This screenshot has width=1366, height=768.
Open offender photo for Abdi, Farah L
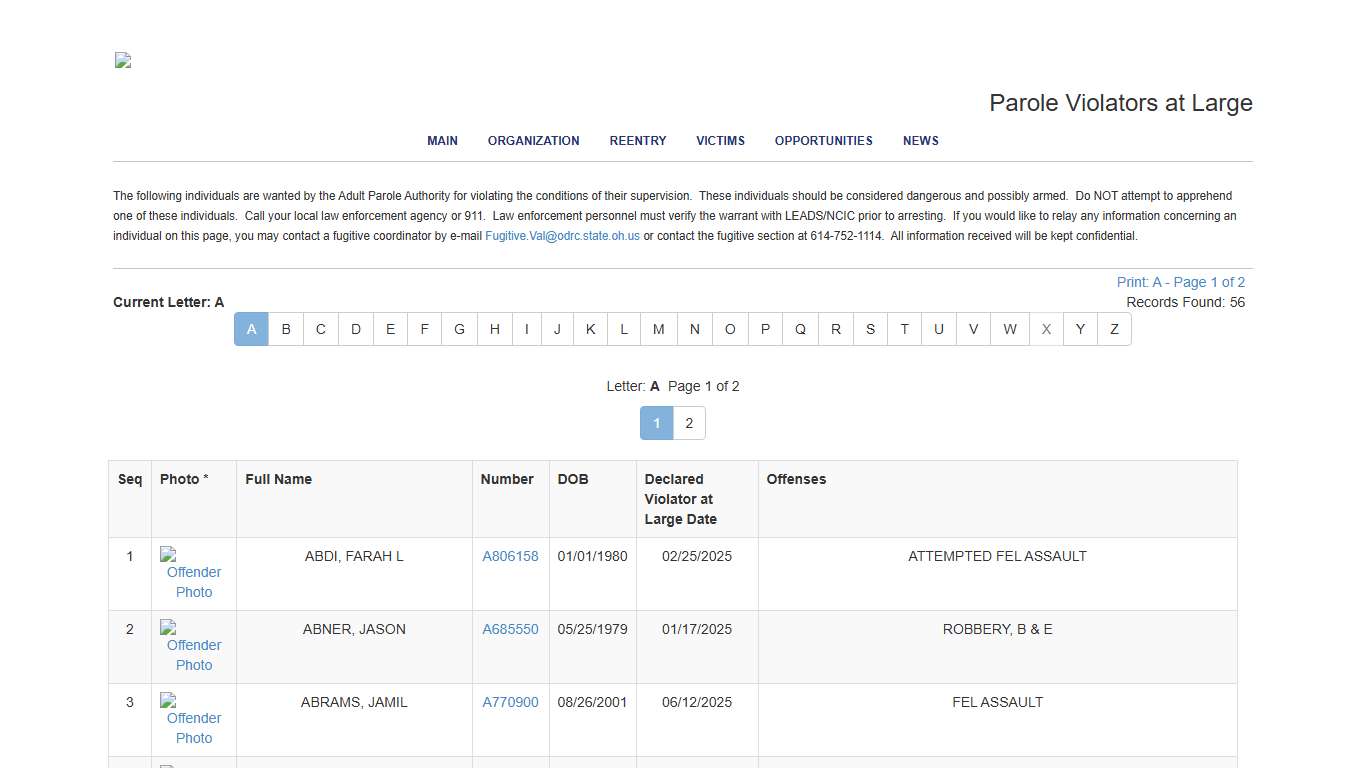click(193, 573)
